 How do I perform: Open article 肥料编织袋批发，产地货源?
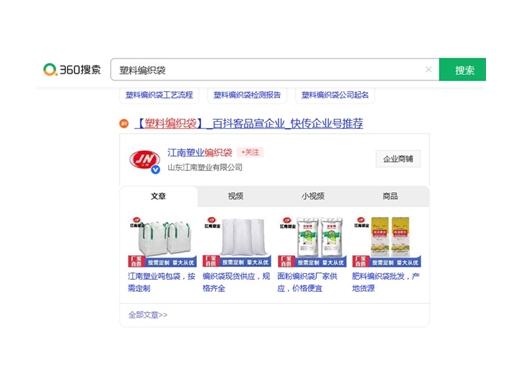point(386,282)
